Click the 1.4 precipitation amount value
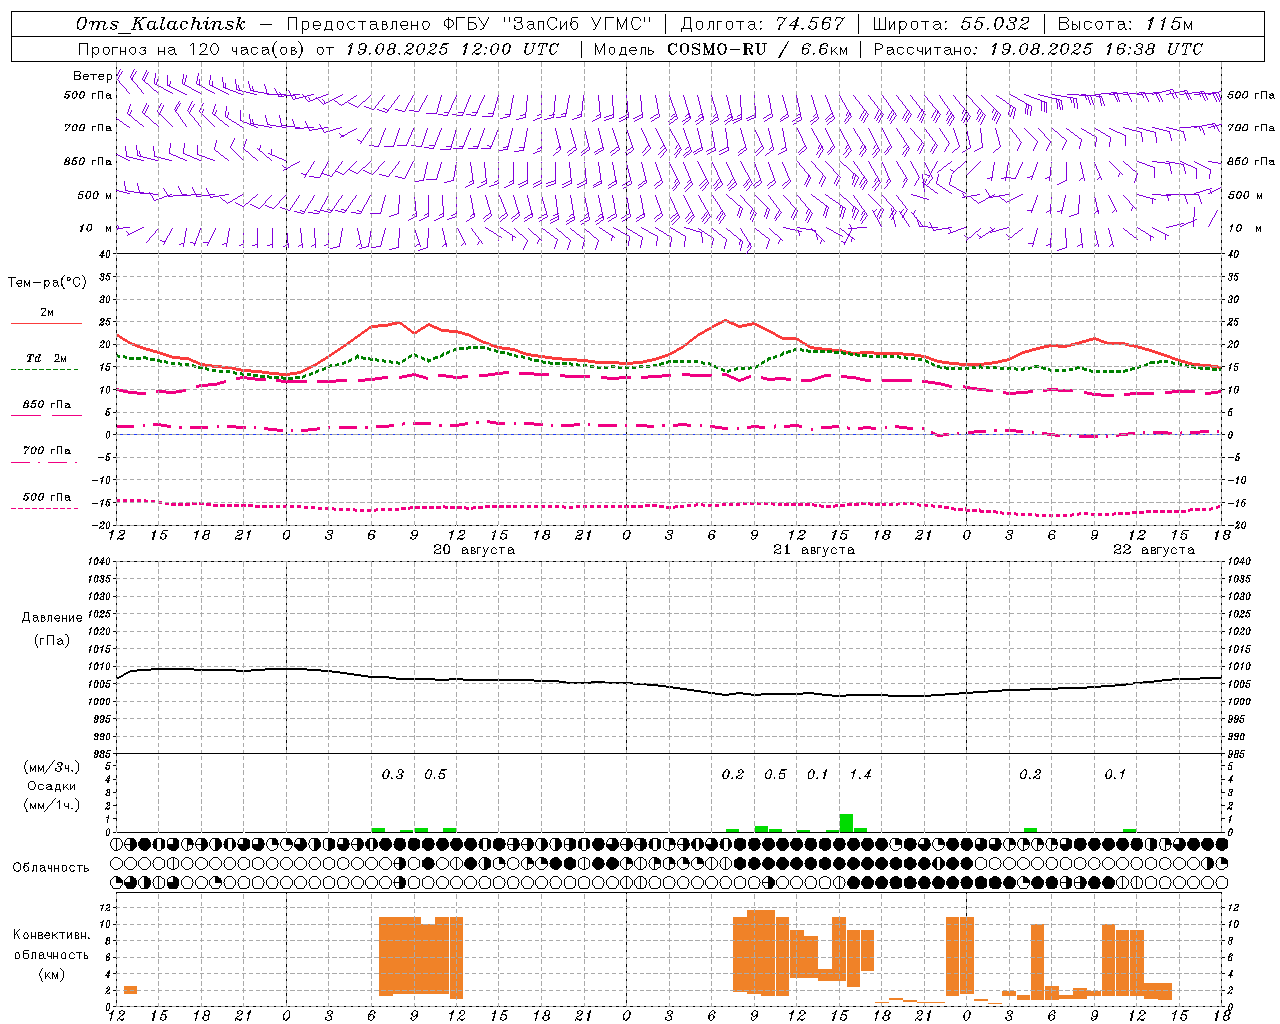Image resolution: width=1280 pixels, height=1024 pixels. tap(860, 774)
